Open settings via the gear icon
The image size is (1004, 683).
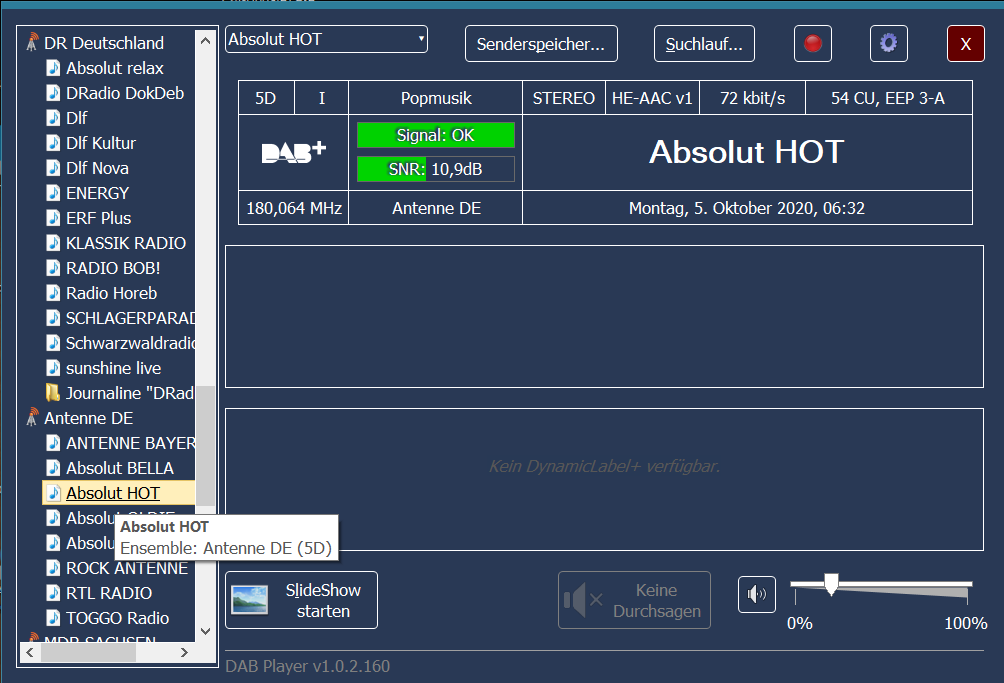[x=888, y=43]
